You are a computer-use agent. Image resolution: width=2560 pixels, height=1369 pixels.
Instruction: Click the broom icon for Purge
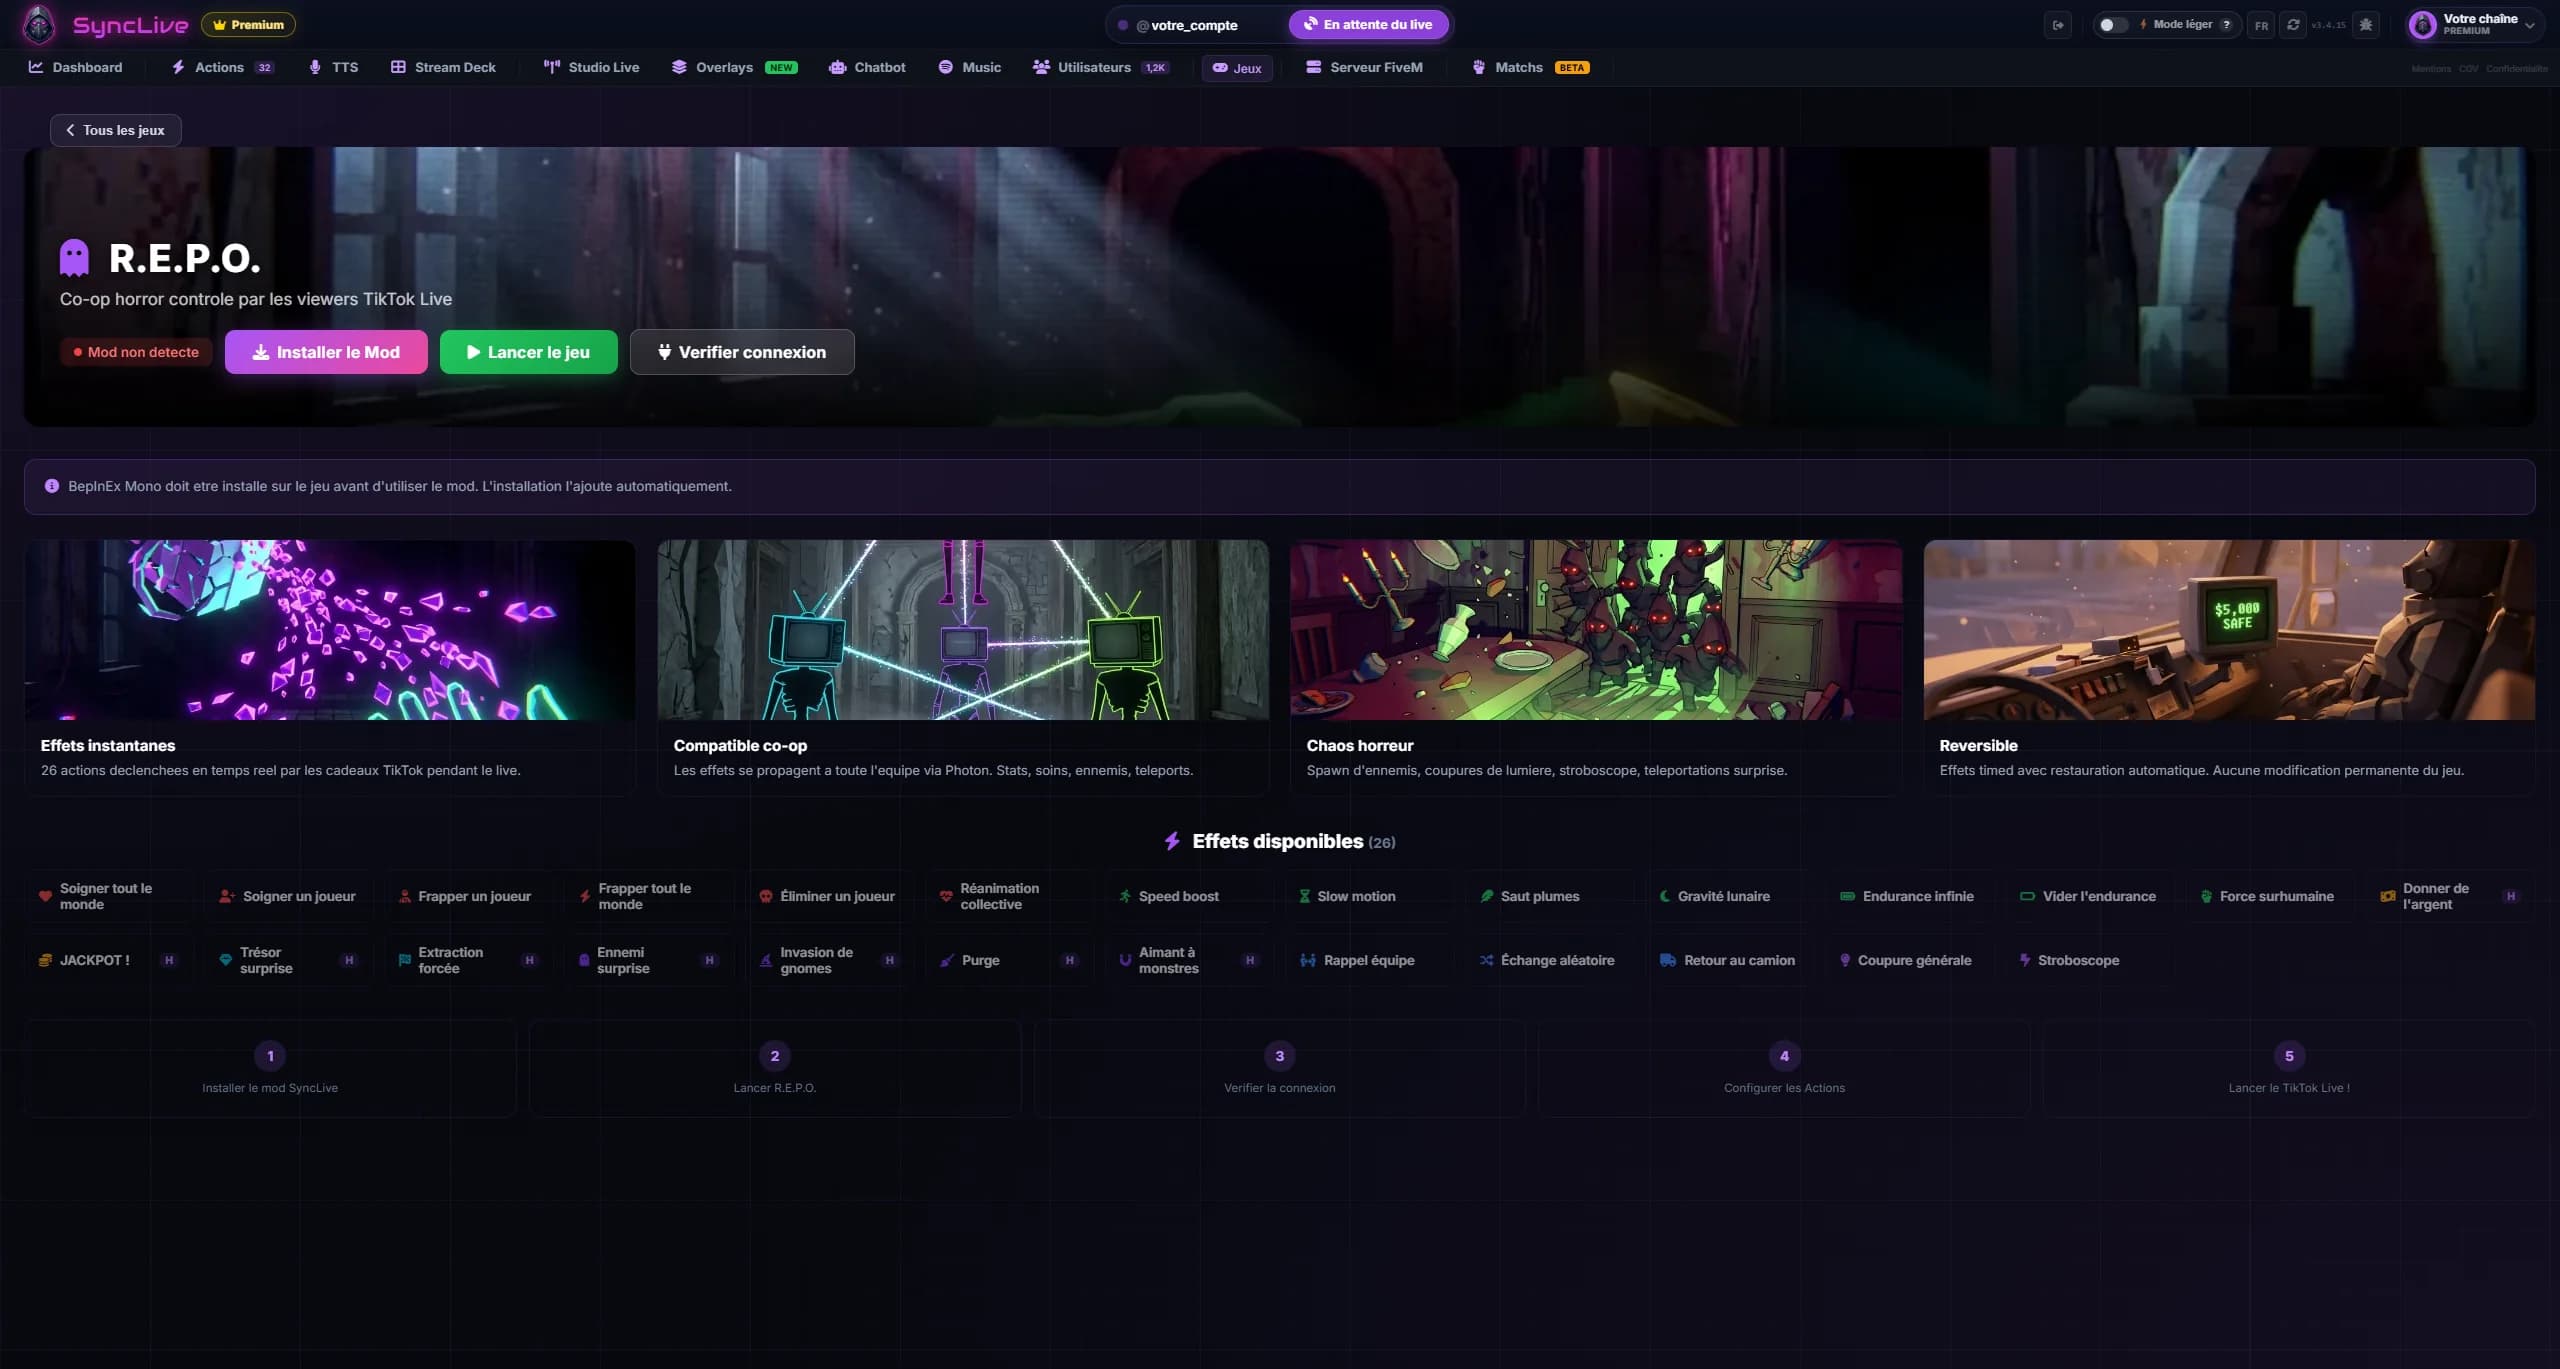947,960
